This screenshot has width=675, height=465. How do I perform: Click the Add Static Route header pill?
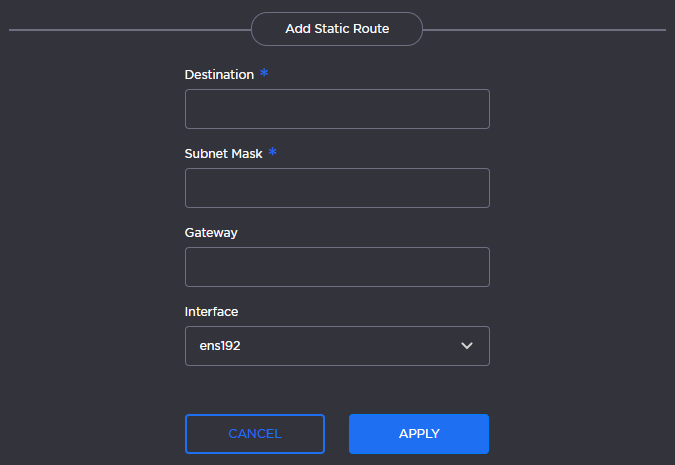click(337, 29)
